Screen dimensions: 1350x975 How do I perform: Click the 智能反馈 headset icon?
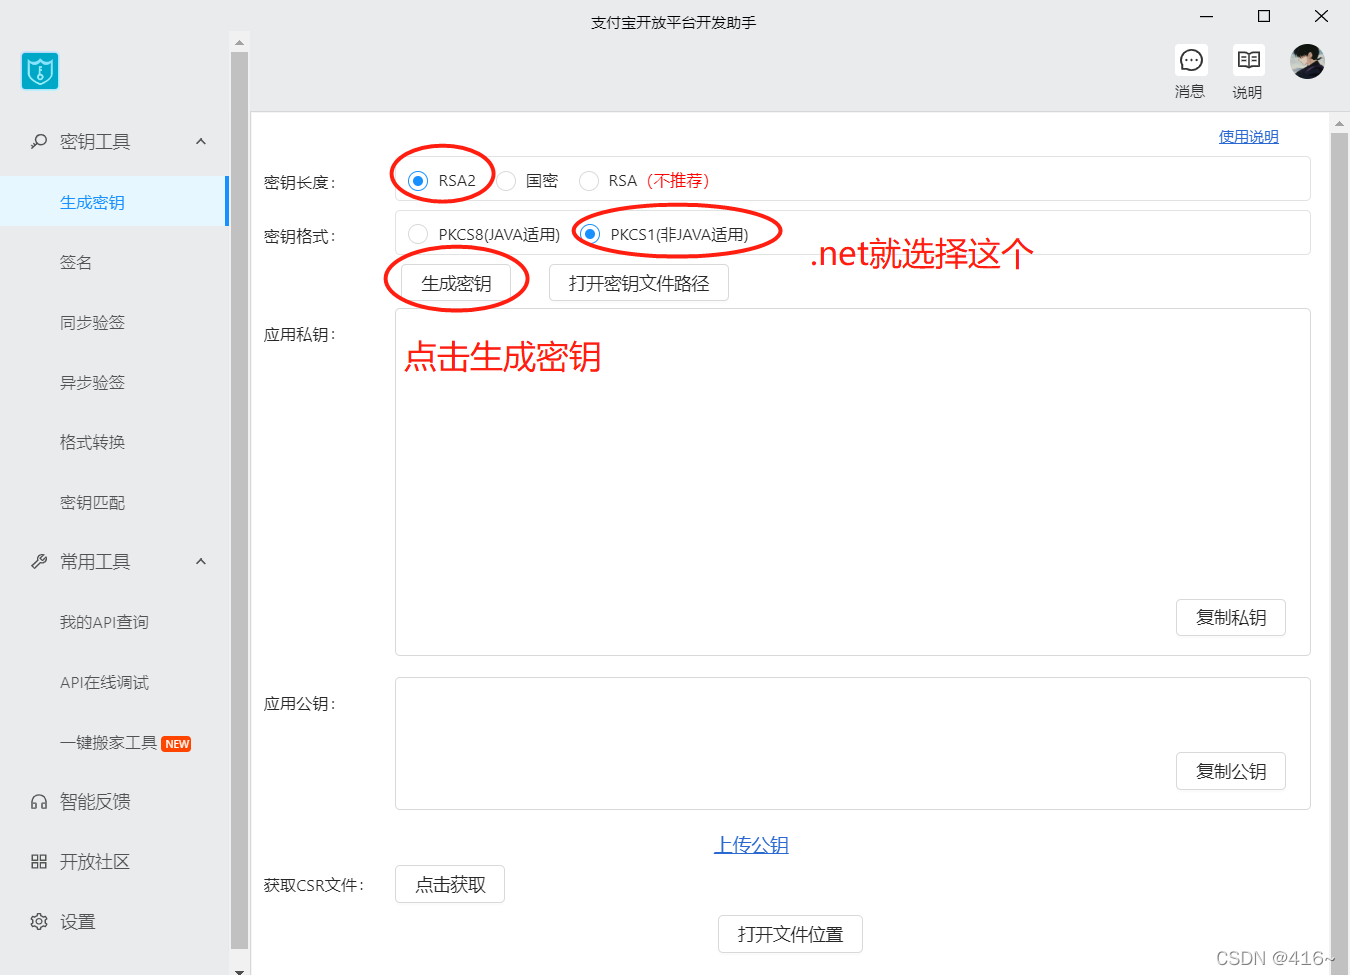[39, 802]
